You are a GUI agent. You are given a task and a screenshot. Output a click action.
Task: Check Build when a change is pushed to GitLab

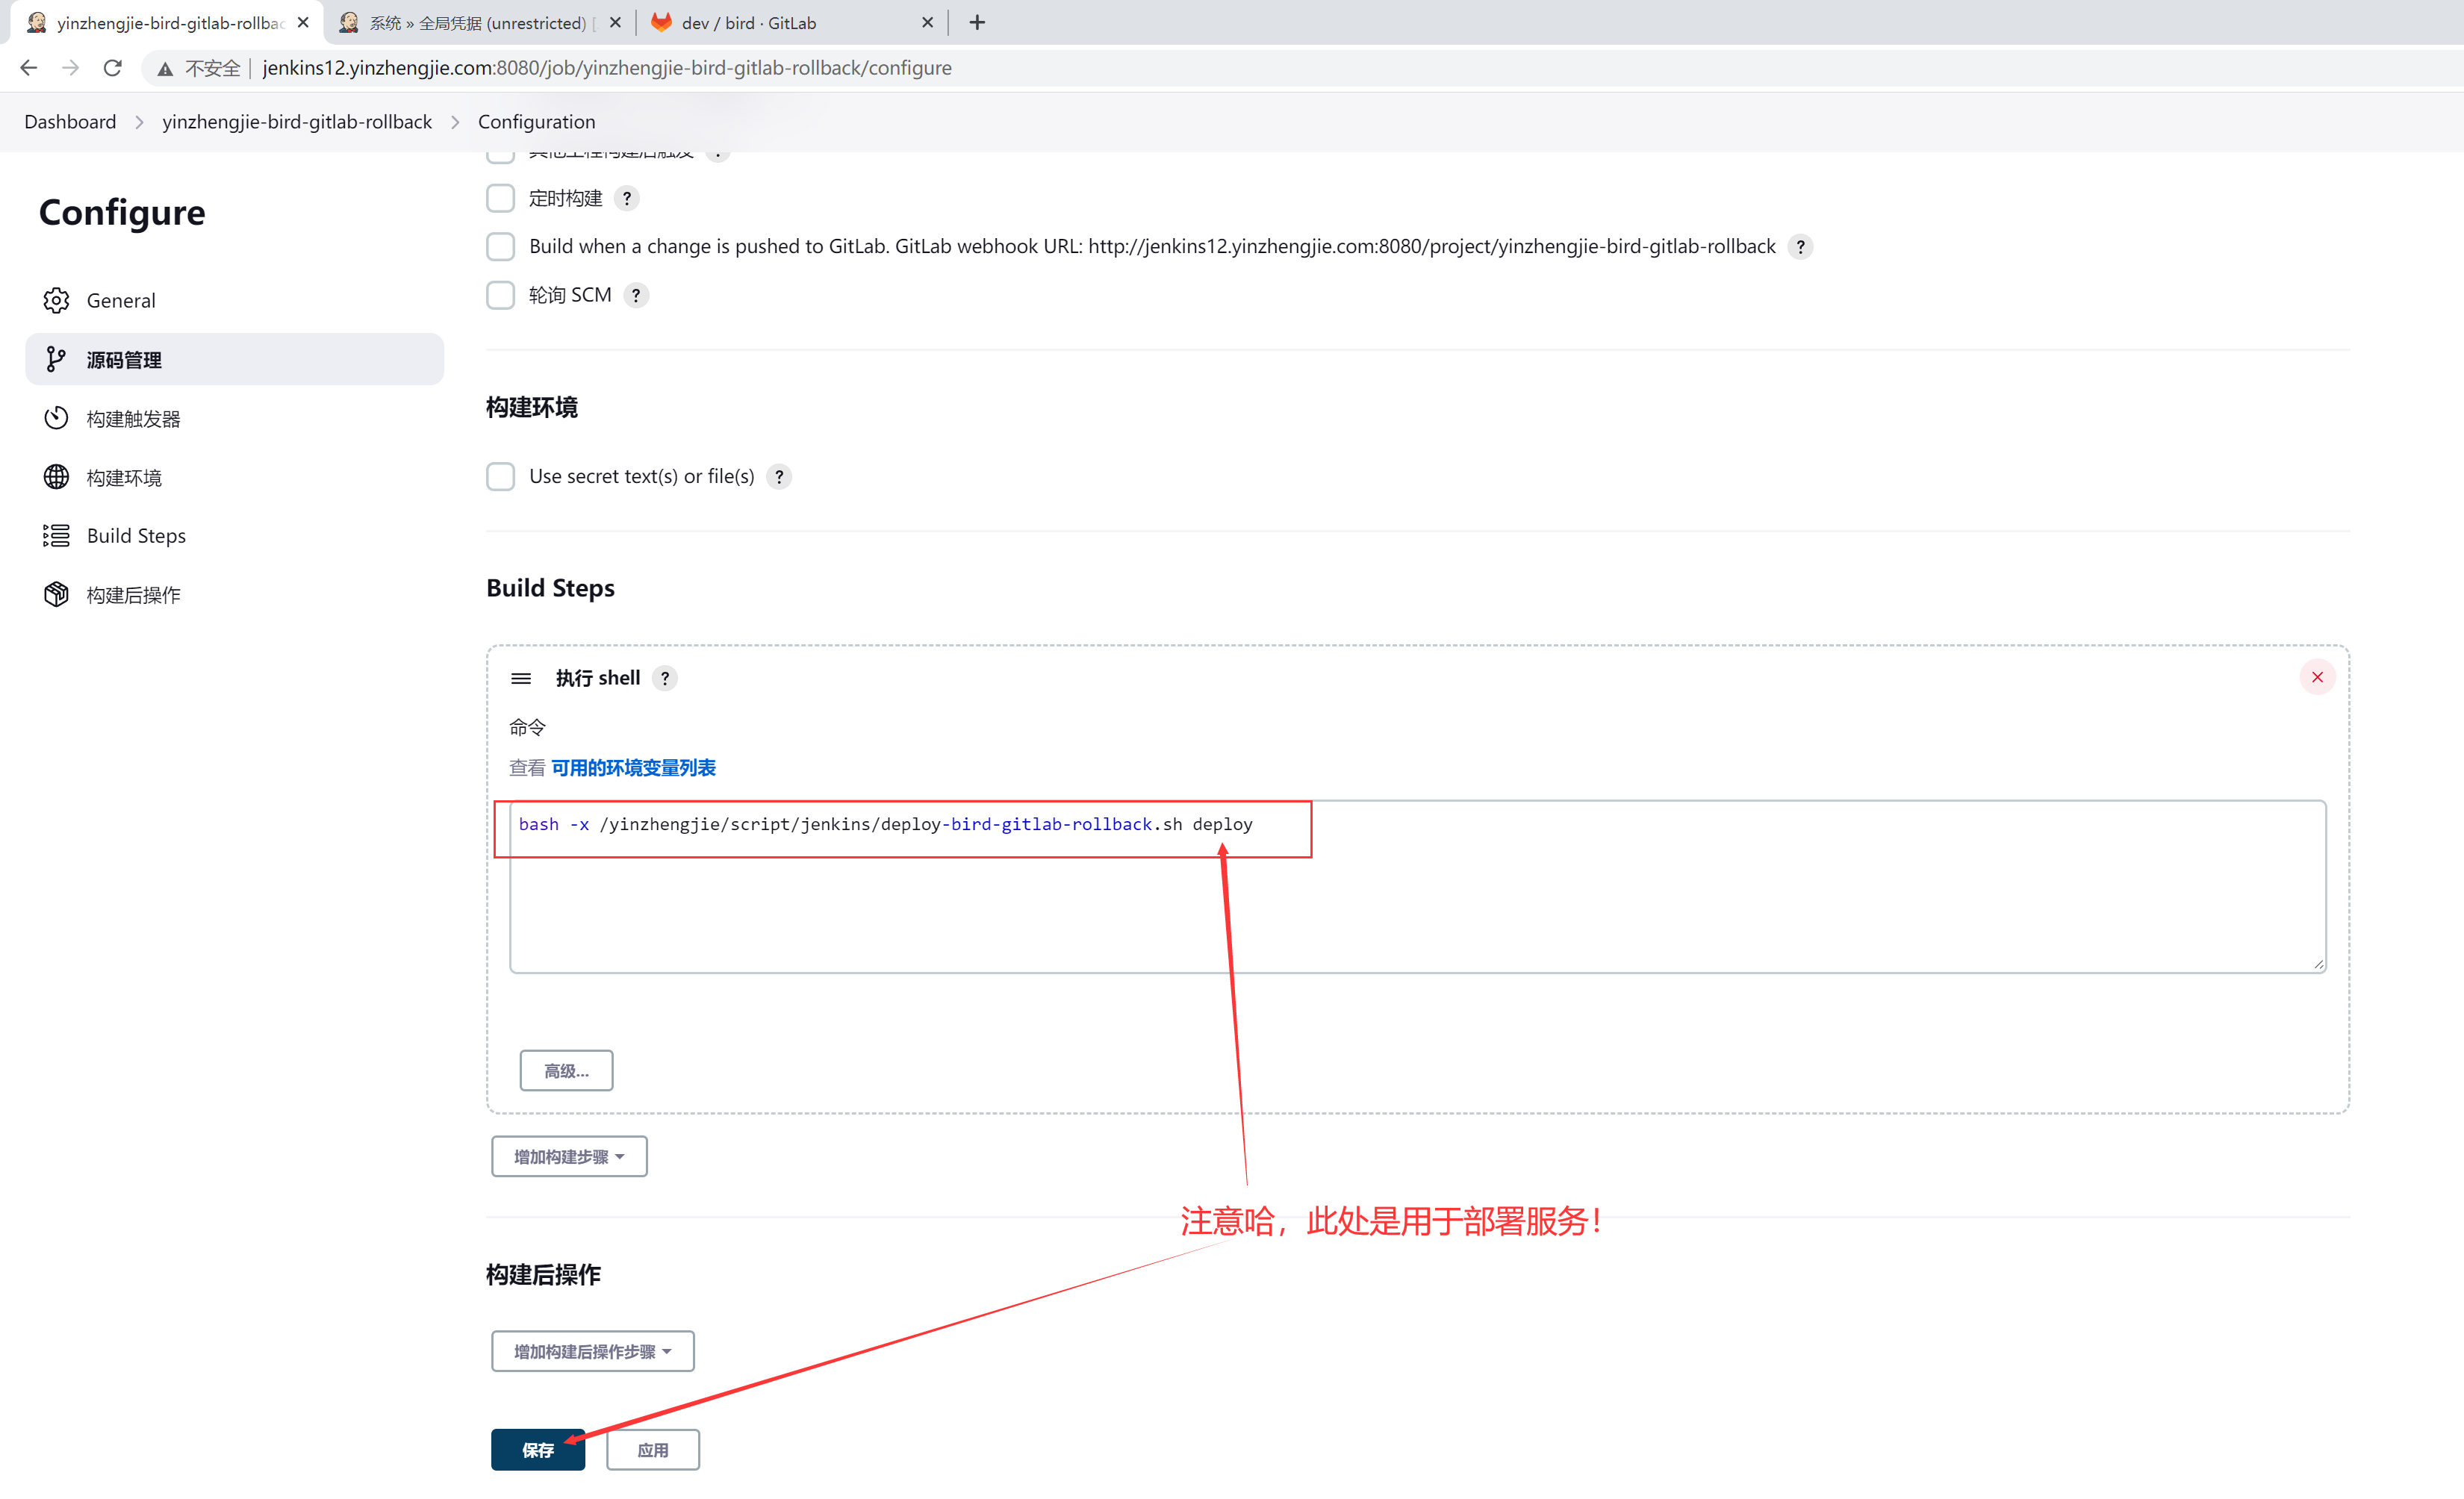point(500,247)
